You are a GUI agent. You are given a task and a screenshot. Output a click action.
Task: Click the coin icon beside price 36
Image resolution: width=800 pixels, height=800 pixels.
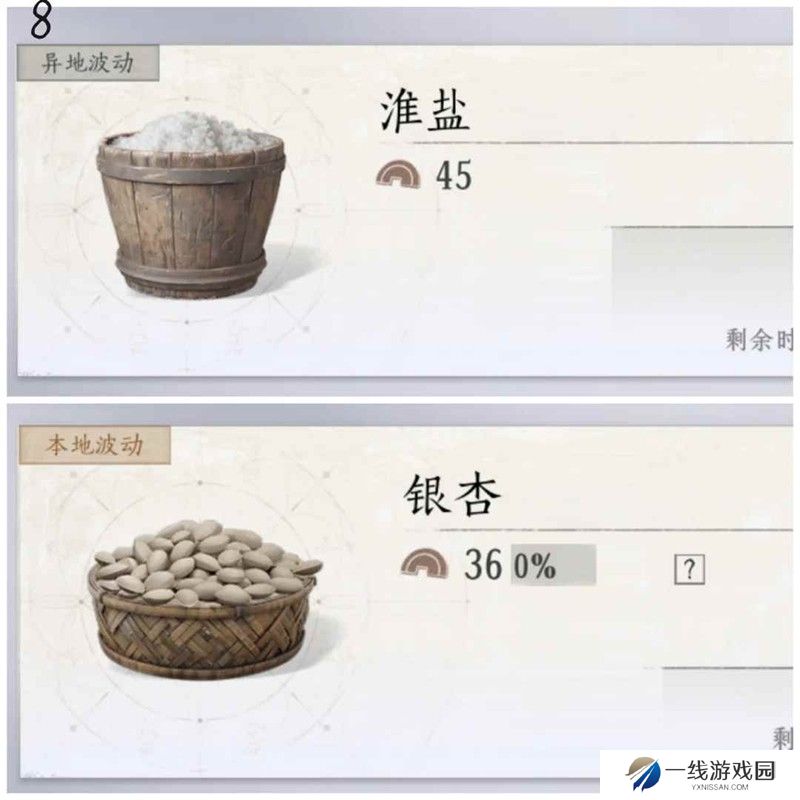tap(424, 563)
